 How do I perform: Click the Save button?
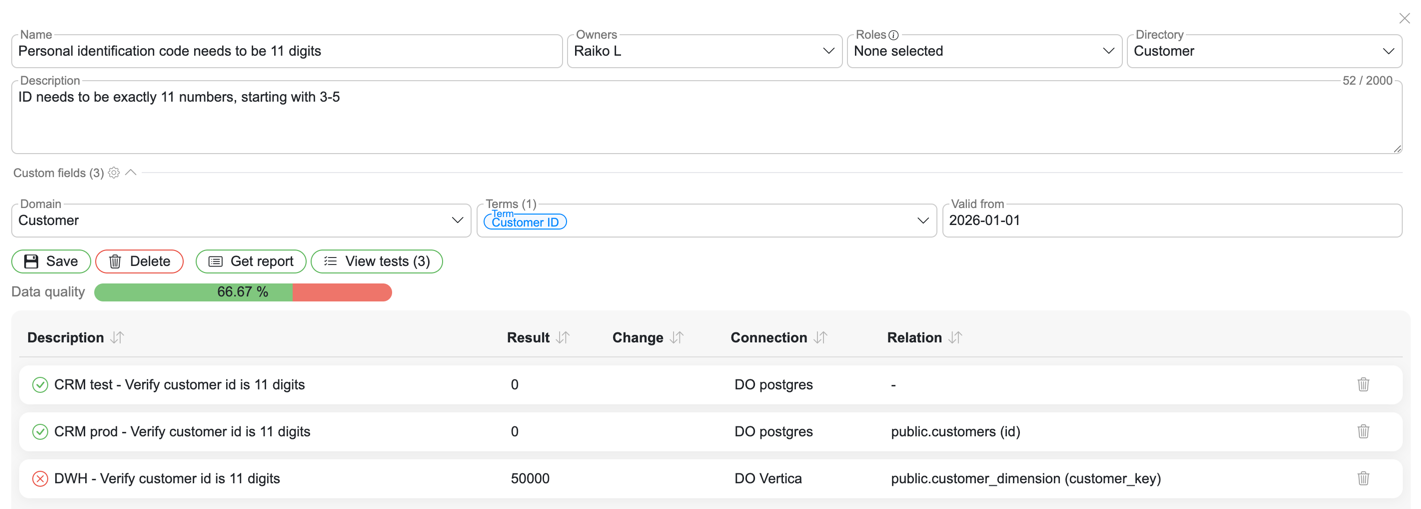(x=51, y=262)
